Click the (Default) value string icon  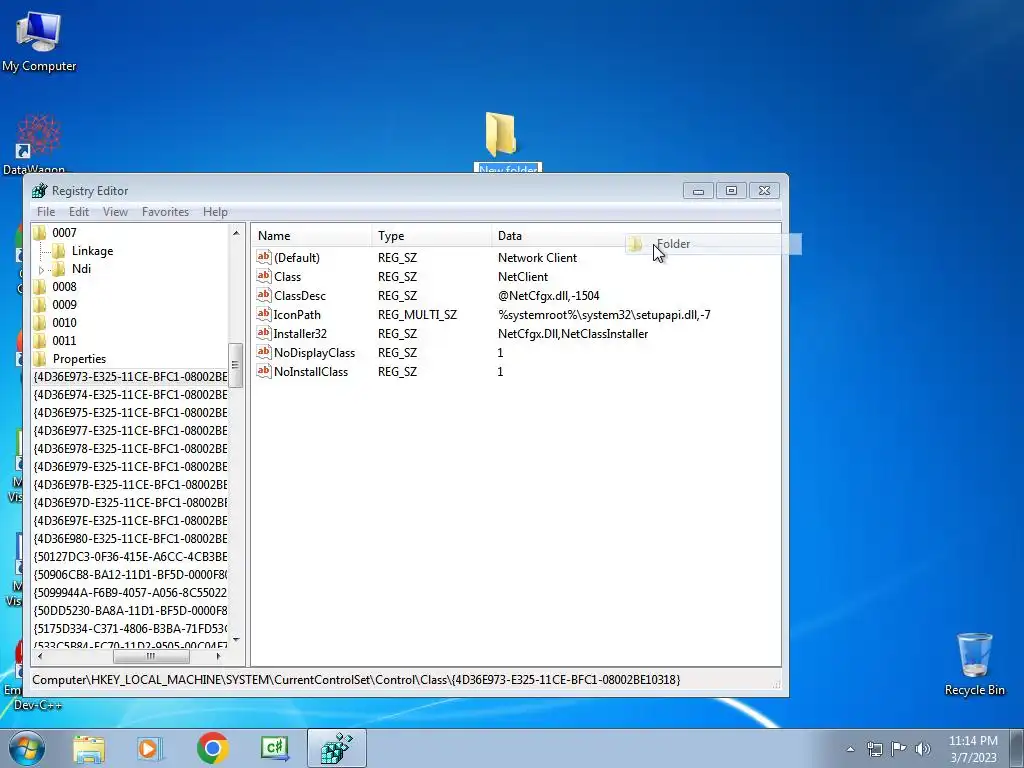[264, 257]
